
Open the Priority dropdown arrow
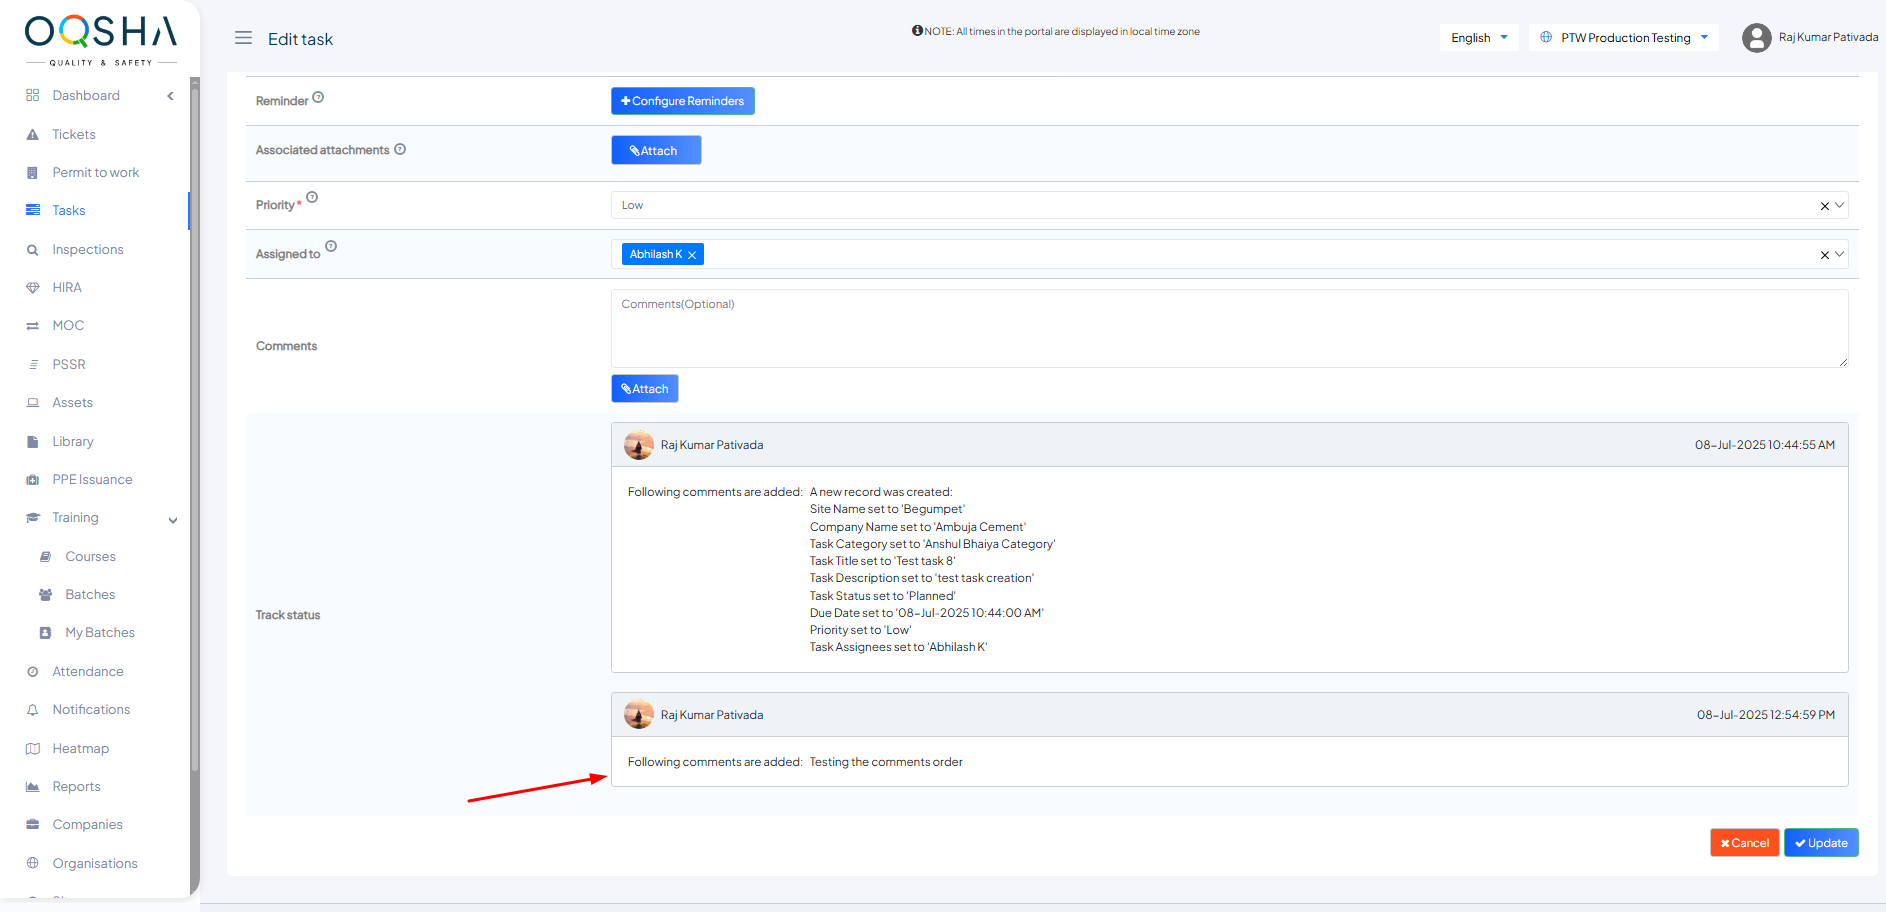pos(1839,205)
